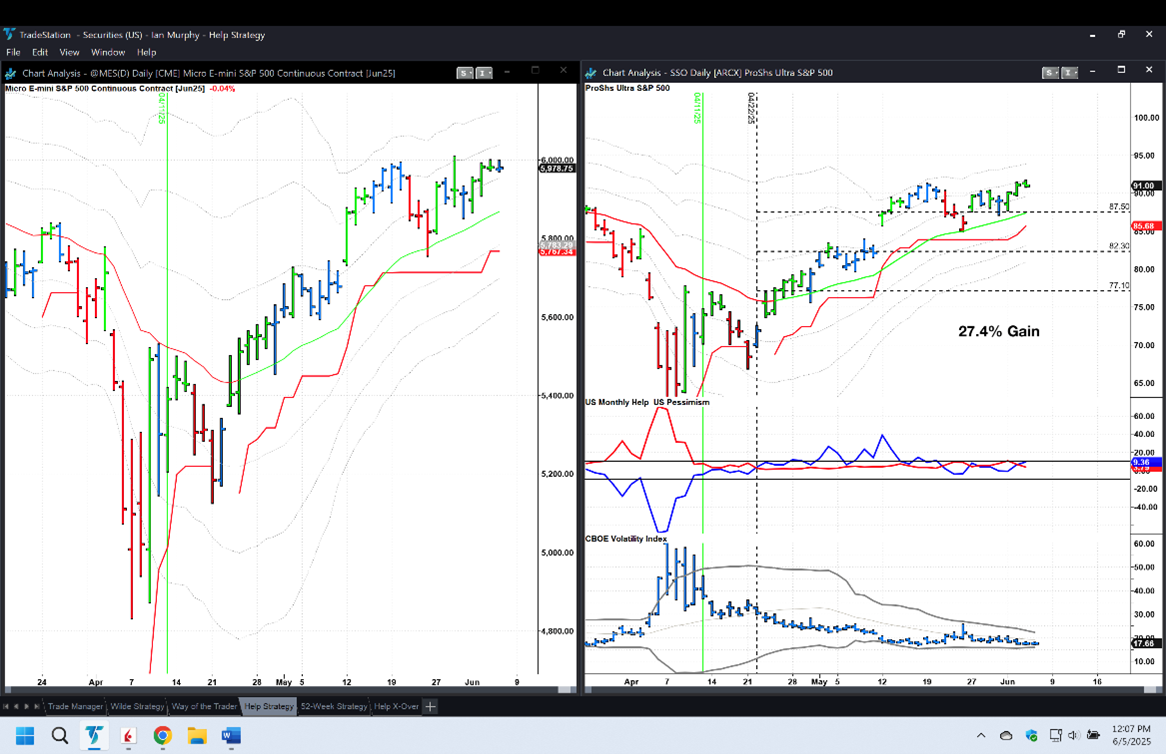Open the symbol link dropdown on the MES chart
This screenshot has width=1166, height=754.
click(x=465, y=73)
